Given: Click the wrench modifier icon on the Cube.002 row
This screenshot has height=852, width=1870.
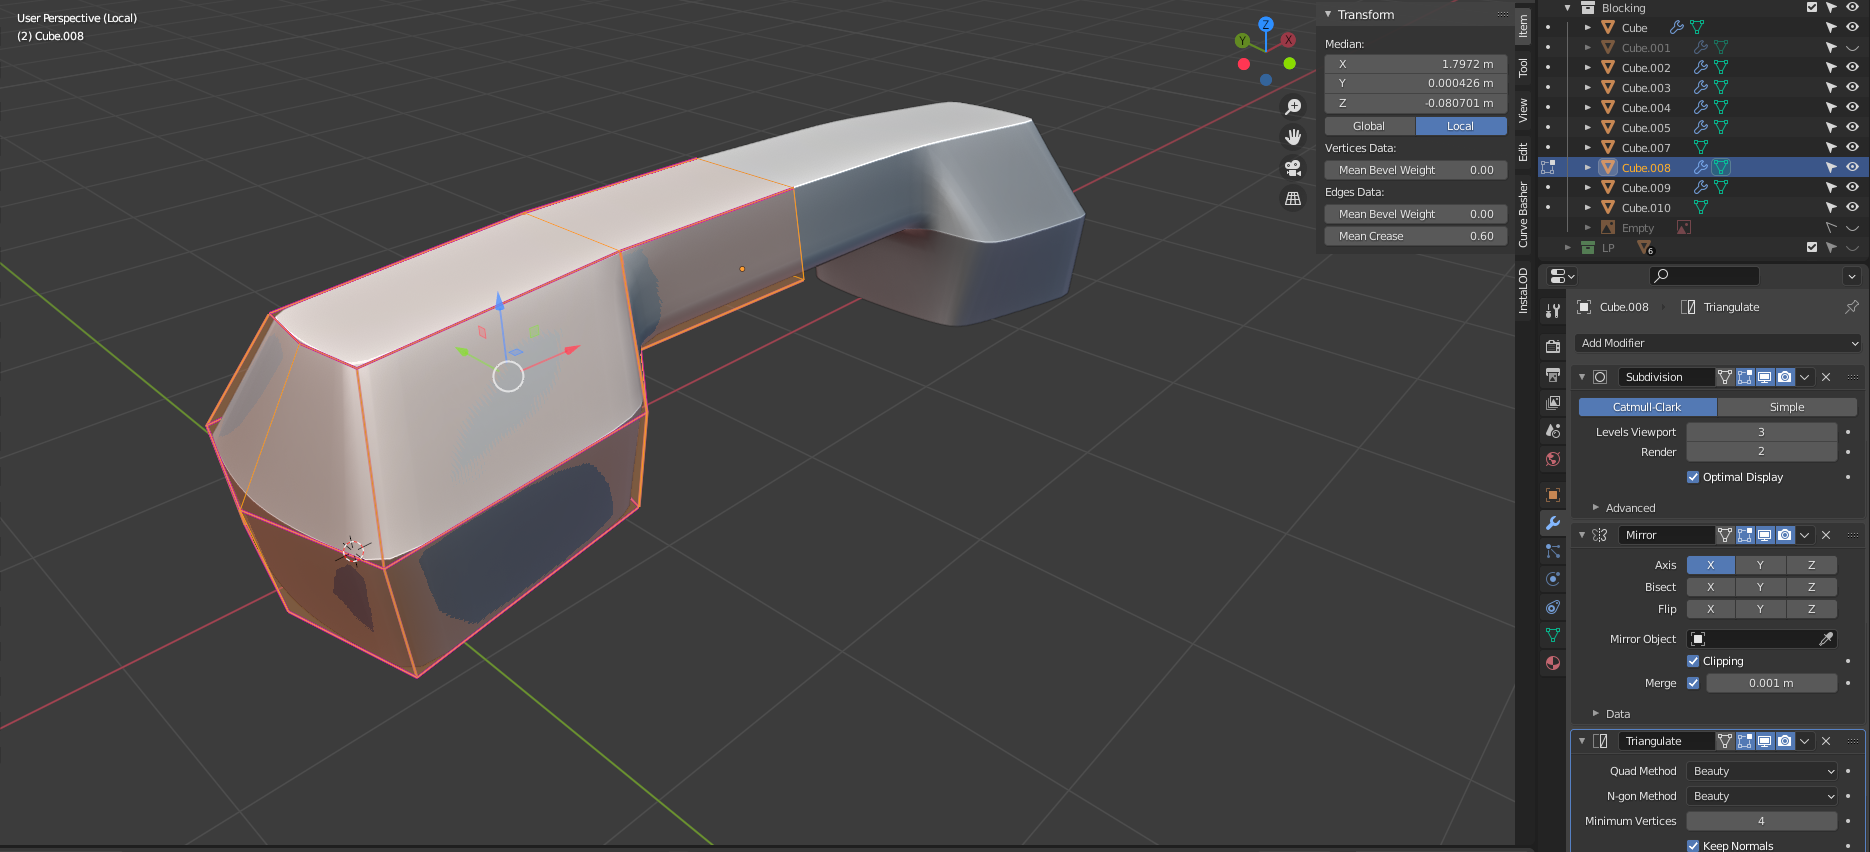Looking at the screenshot, I should (x=1700, y=67).
